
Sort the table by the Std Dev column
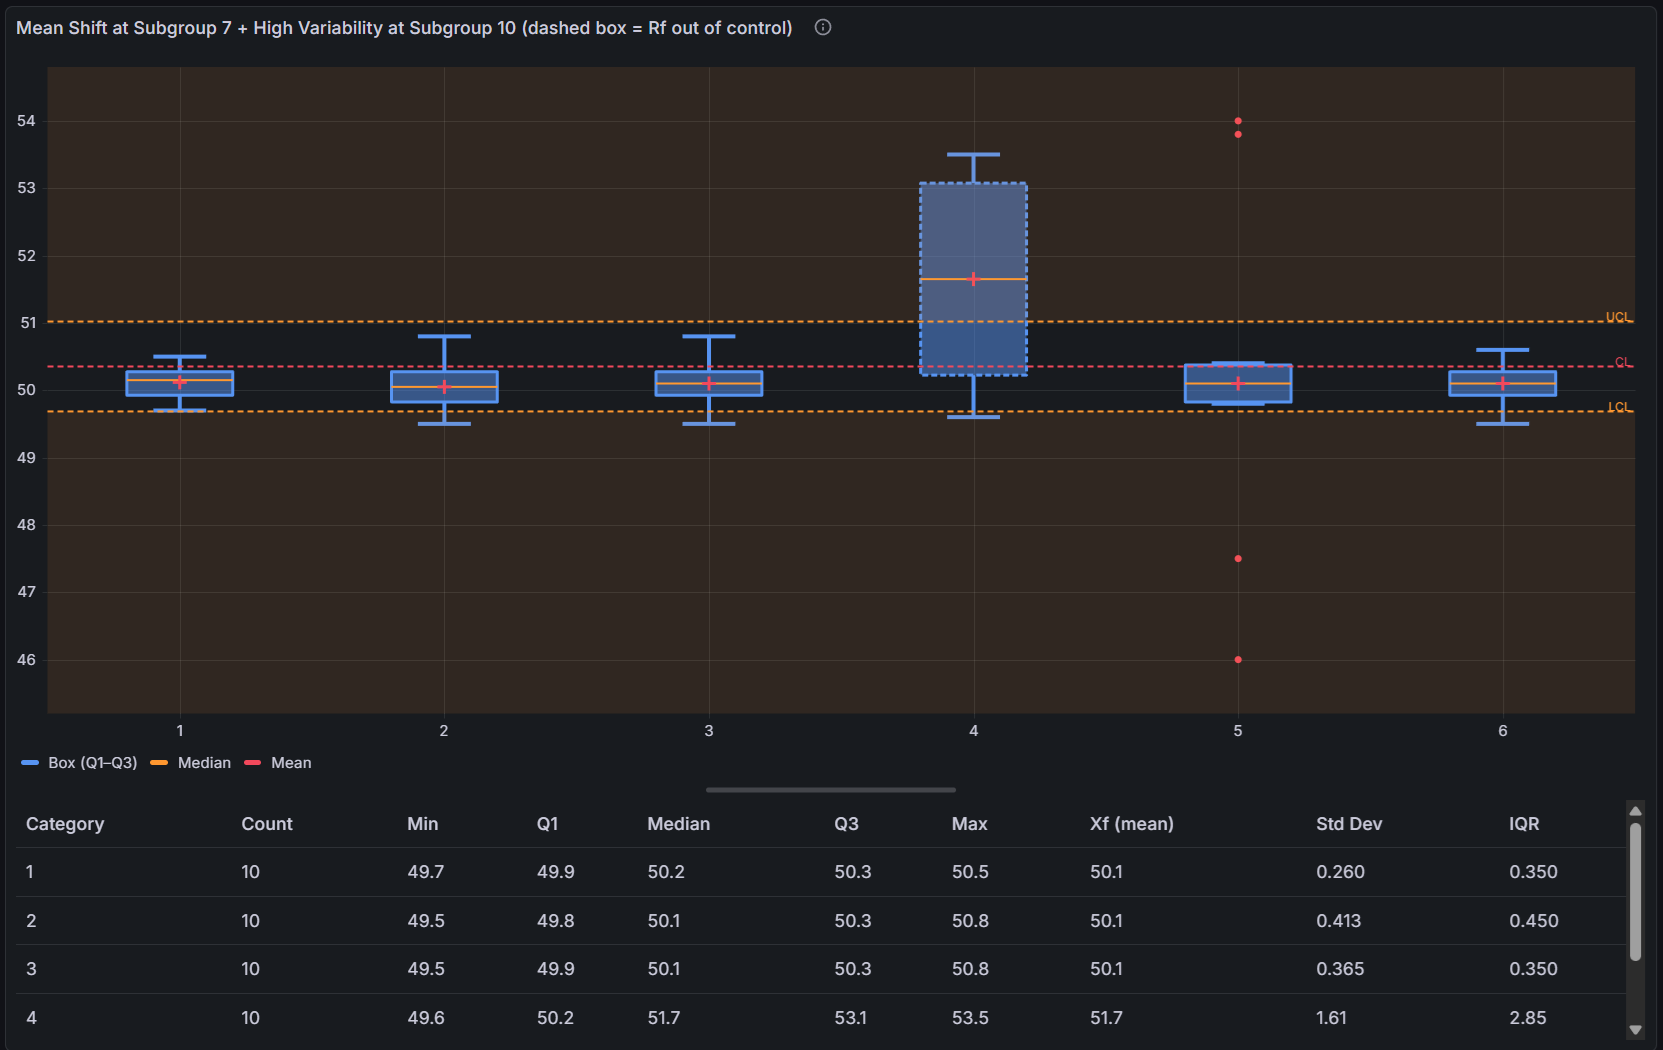pos(1349,824)
